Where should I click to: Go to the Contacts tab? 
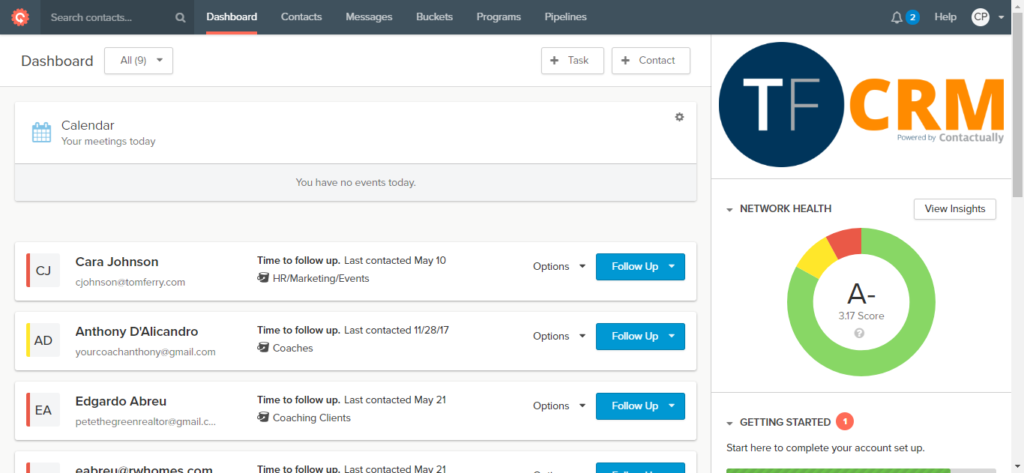pyautogui.click(x=301, y=17)
